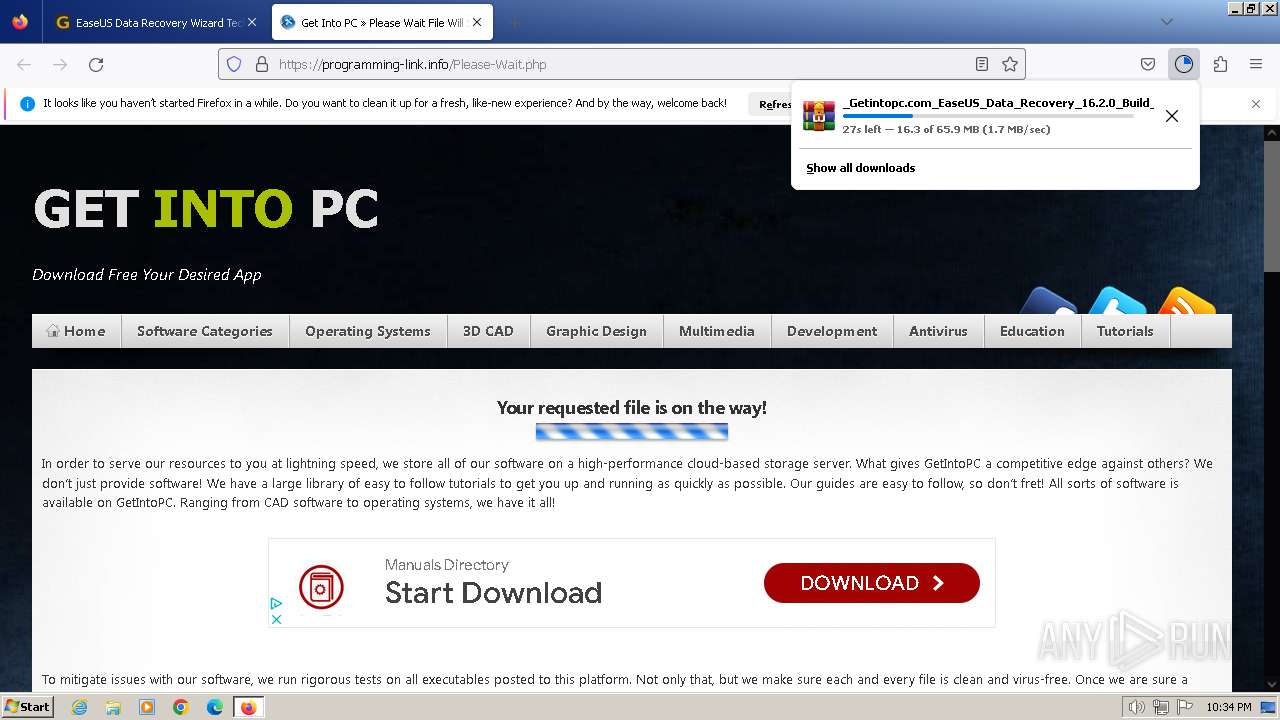Open tracking protection shield icon
1280x720 pixels.
pyautogui.click(x=234, y=64)
